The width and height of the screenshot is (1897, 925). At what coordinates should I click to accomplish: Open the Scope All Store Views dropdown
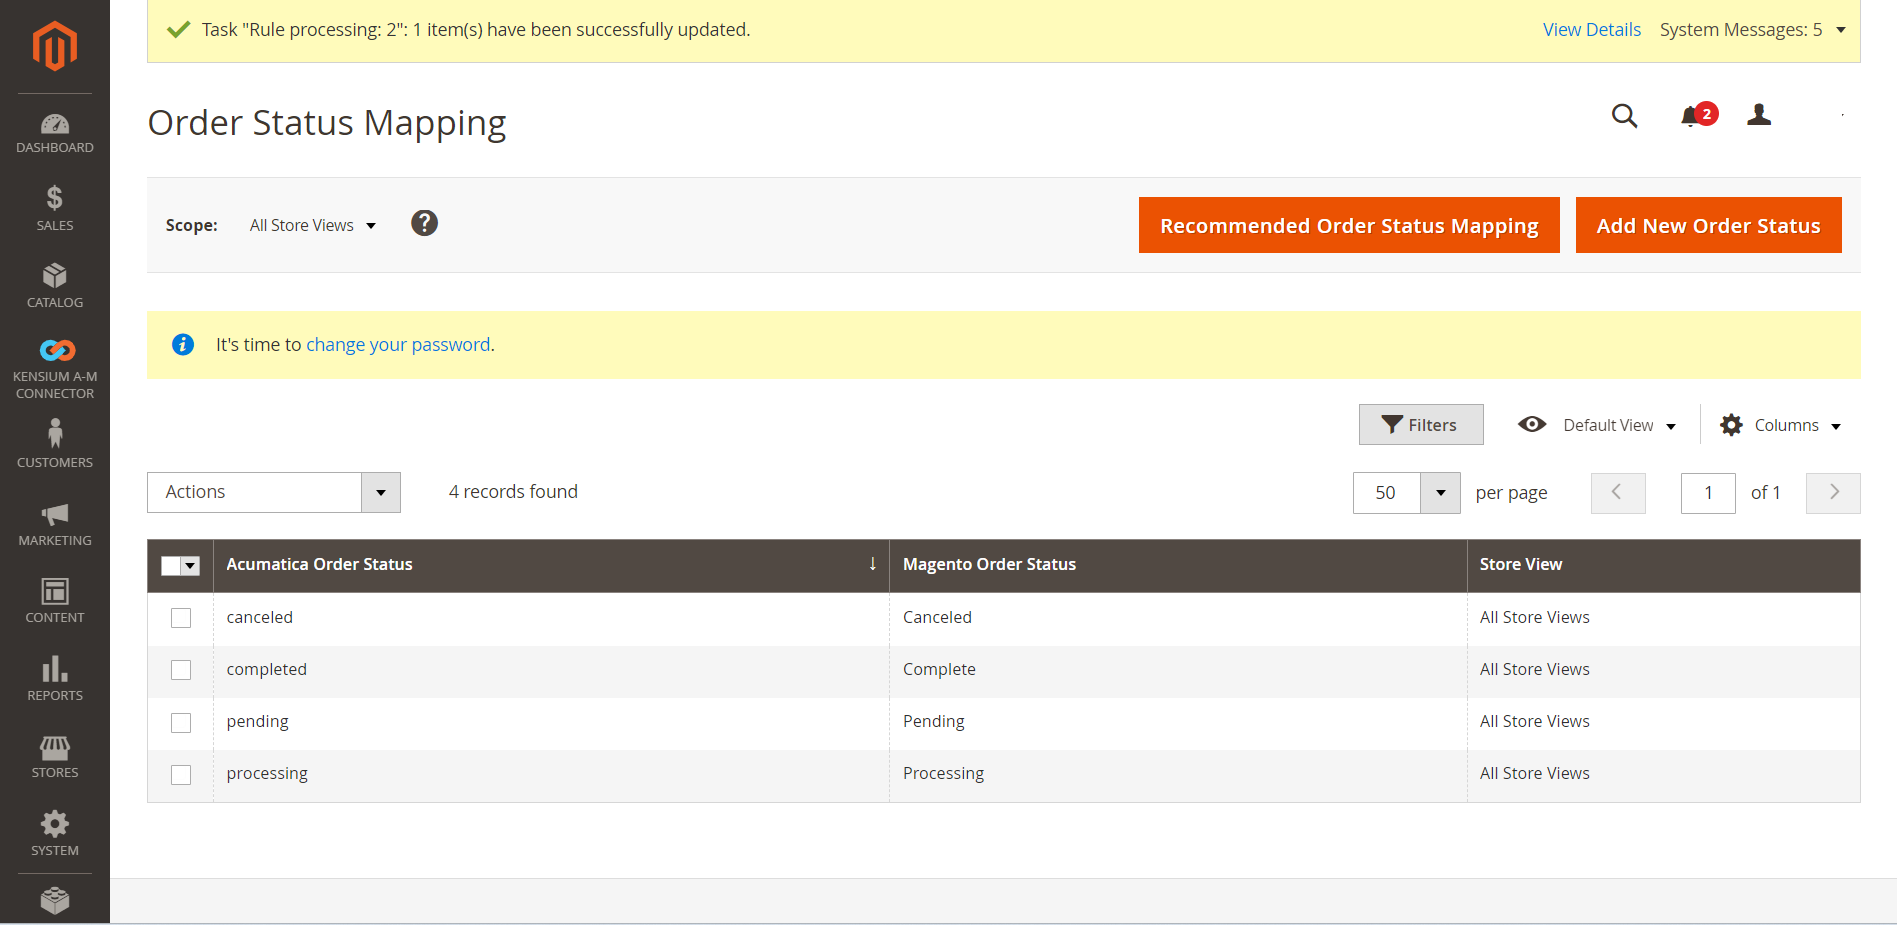[x=312, y=225]
